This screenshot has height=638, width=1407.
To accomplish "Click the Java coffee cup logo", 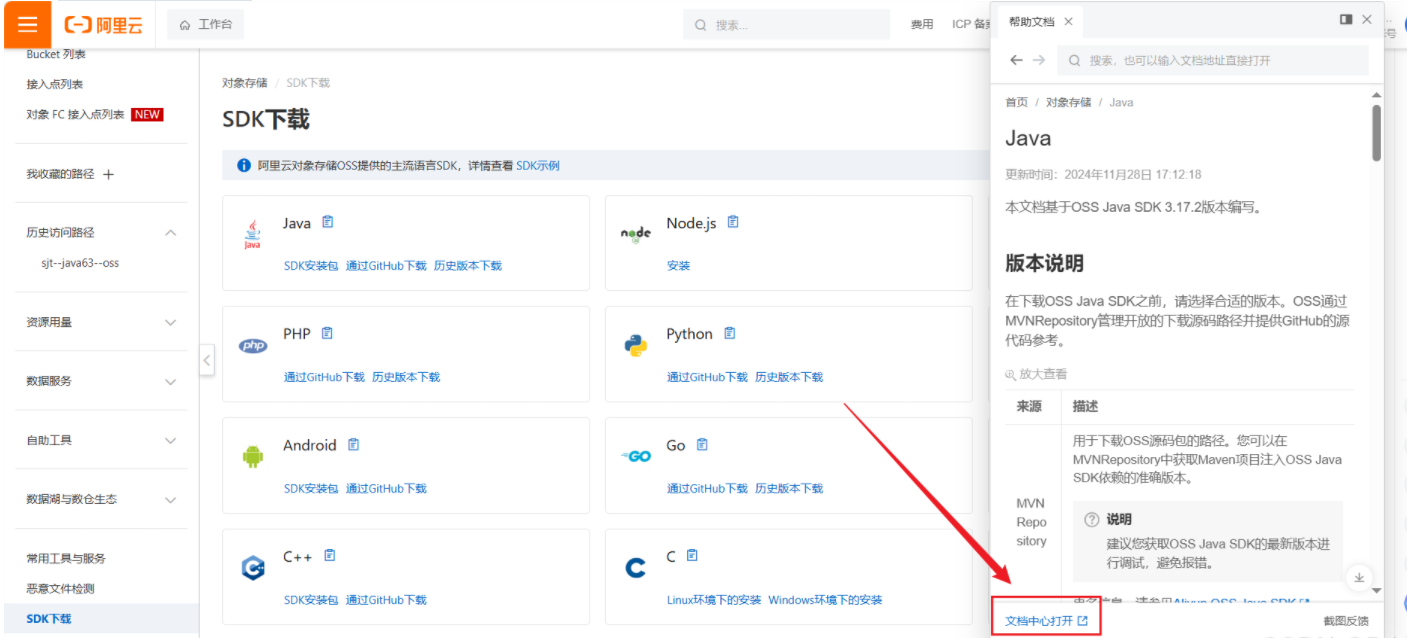I will (252, 234).
